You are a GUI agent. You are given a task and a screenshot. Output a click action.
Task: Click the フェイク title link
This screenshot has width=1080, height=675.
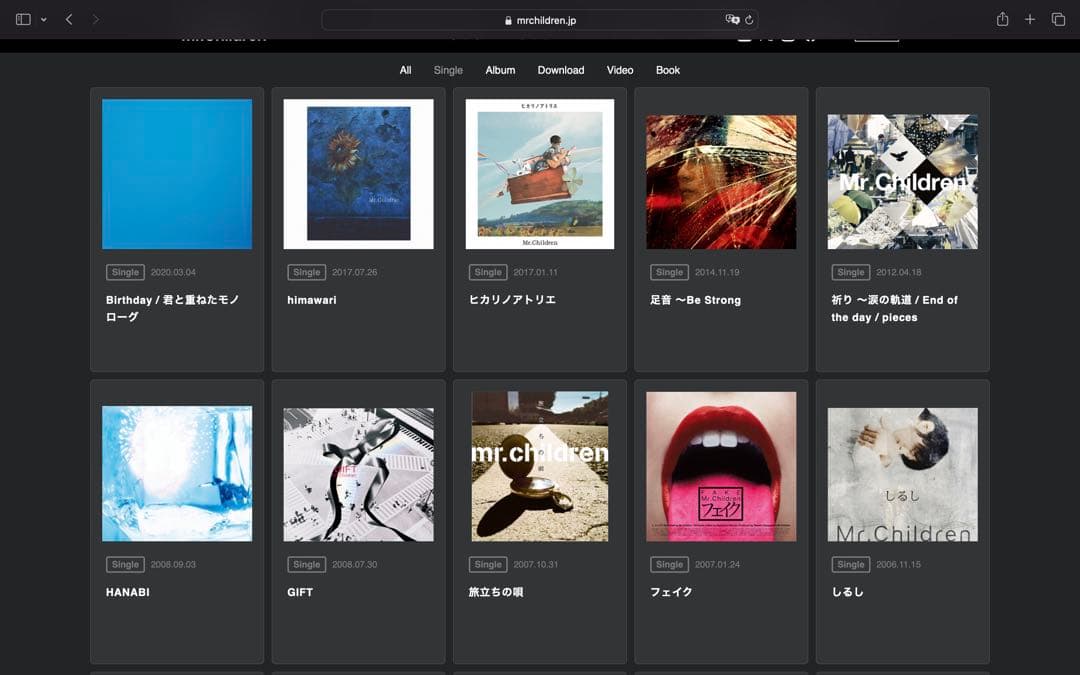[x=672, y=592]
